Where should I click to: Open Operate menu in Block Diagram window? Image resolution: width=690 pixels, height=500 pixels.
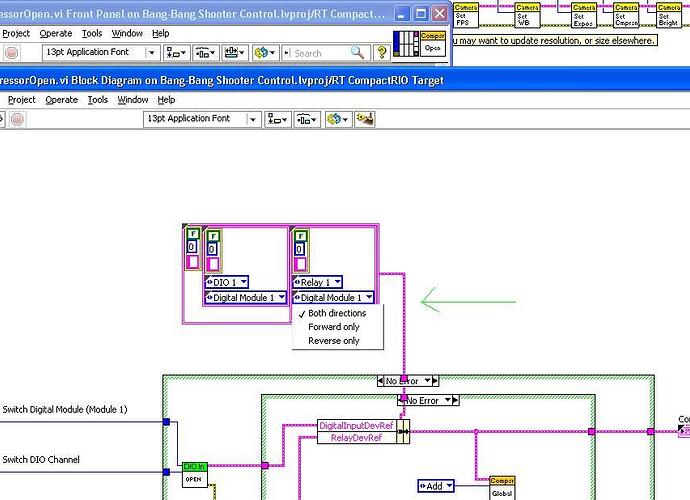coord(62,100)
